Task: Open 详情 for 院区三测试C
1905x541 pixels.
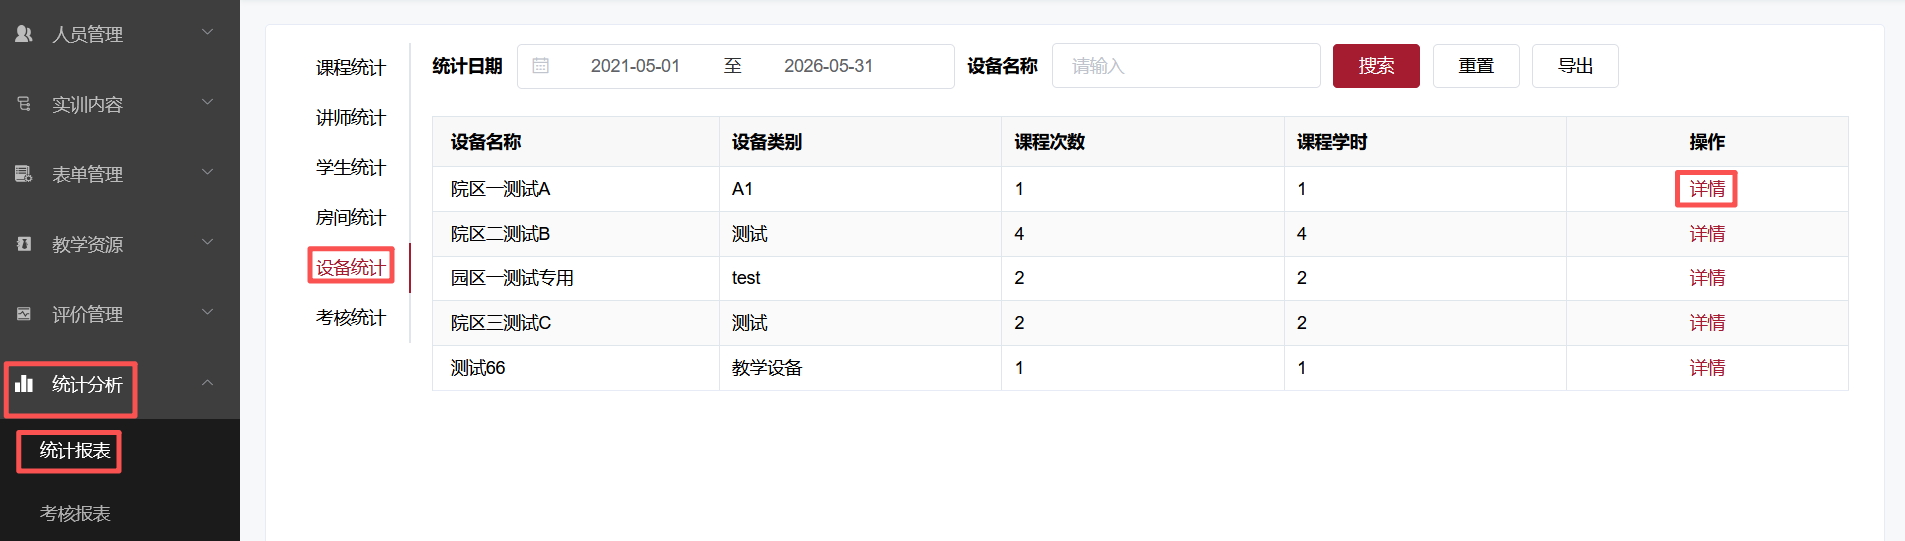Action: point(1707,323)
